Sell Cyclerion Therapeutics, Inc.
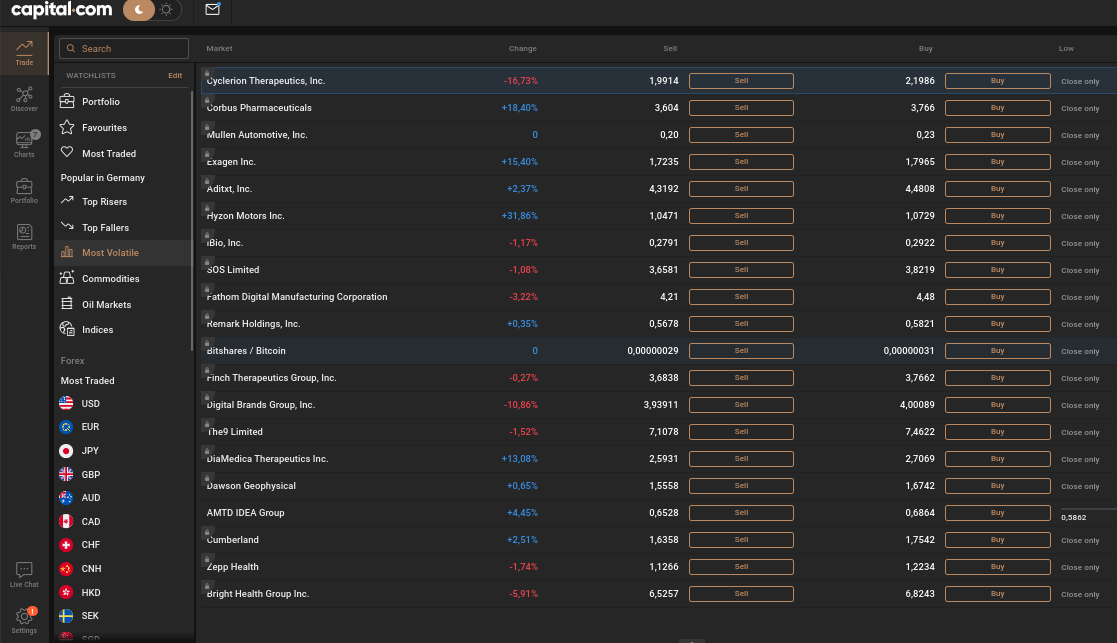Screen dimensions: 1117x643 click(741, 81)
